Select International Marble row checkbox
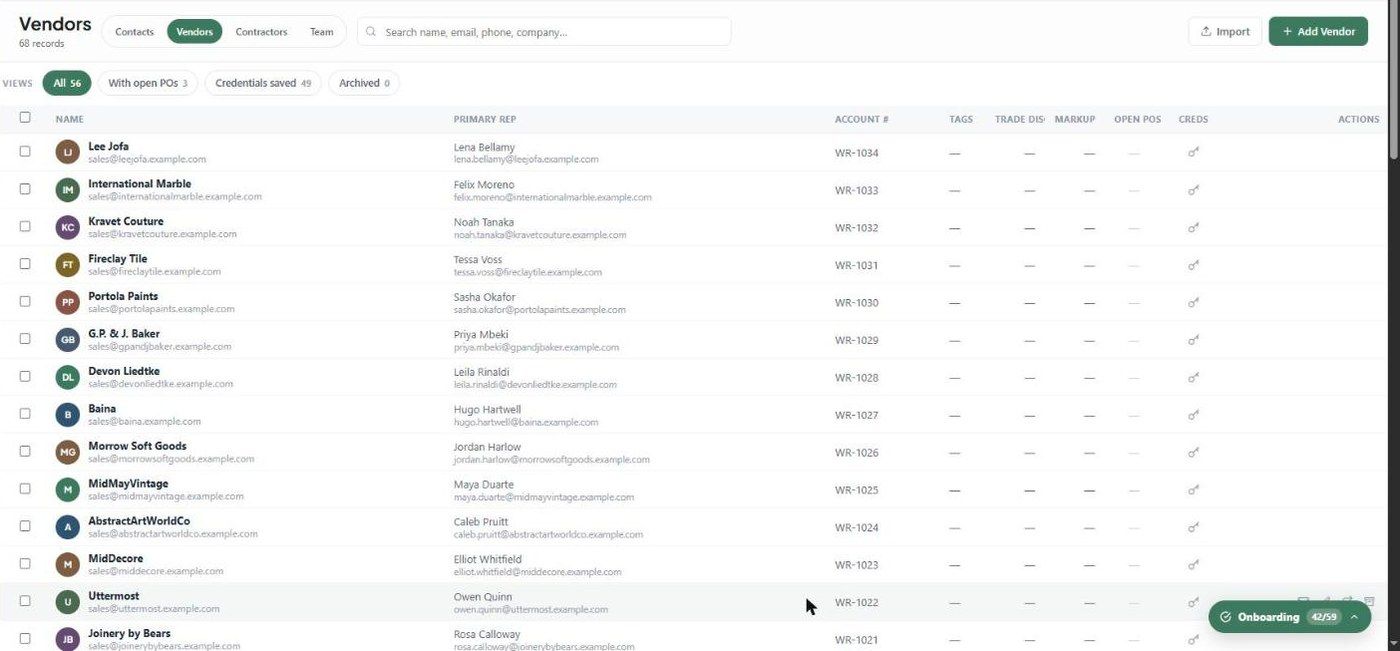 [x=25, y=188]
